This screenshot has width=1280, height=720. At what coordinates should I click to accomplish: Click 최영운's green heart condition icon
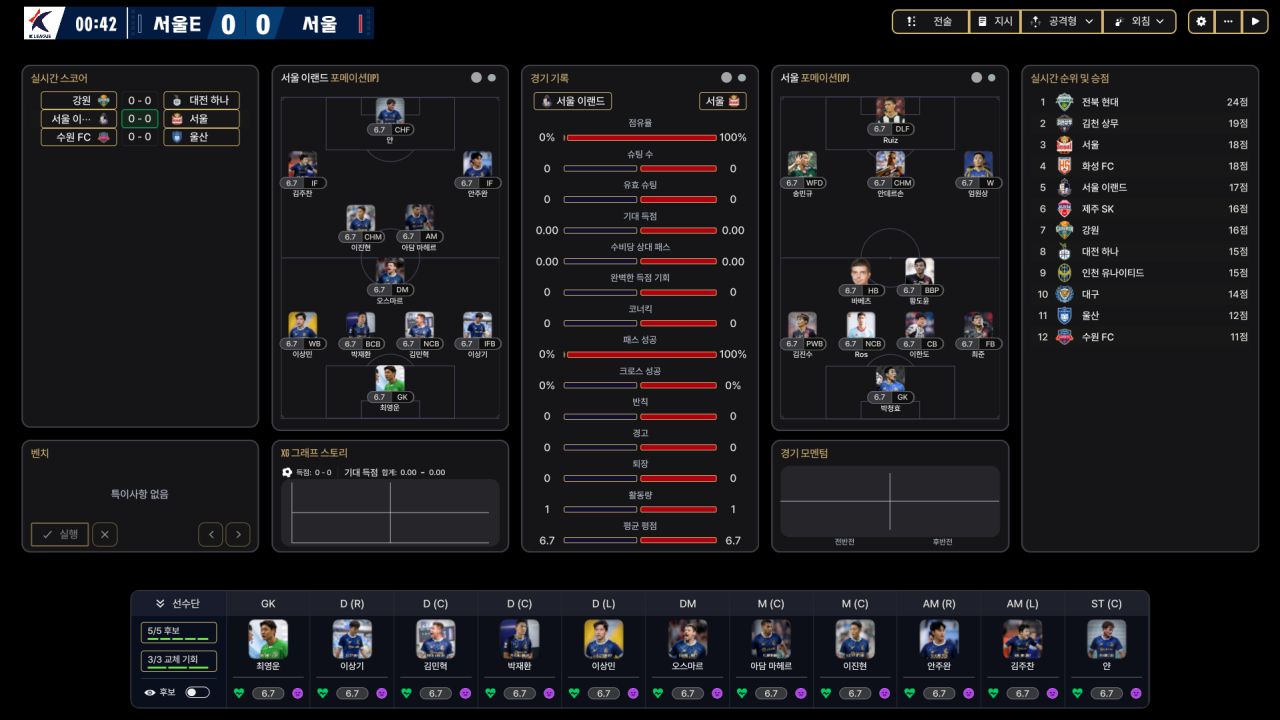pyautogui.click(x=239, y=693)
